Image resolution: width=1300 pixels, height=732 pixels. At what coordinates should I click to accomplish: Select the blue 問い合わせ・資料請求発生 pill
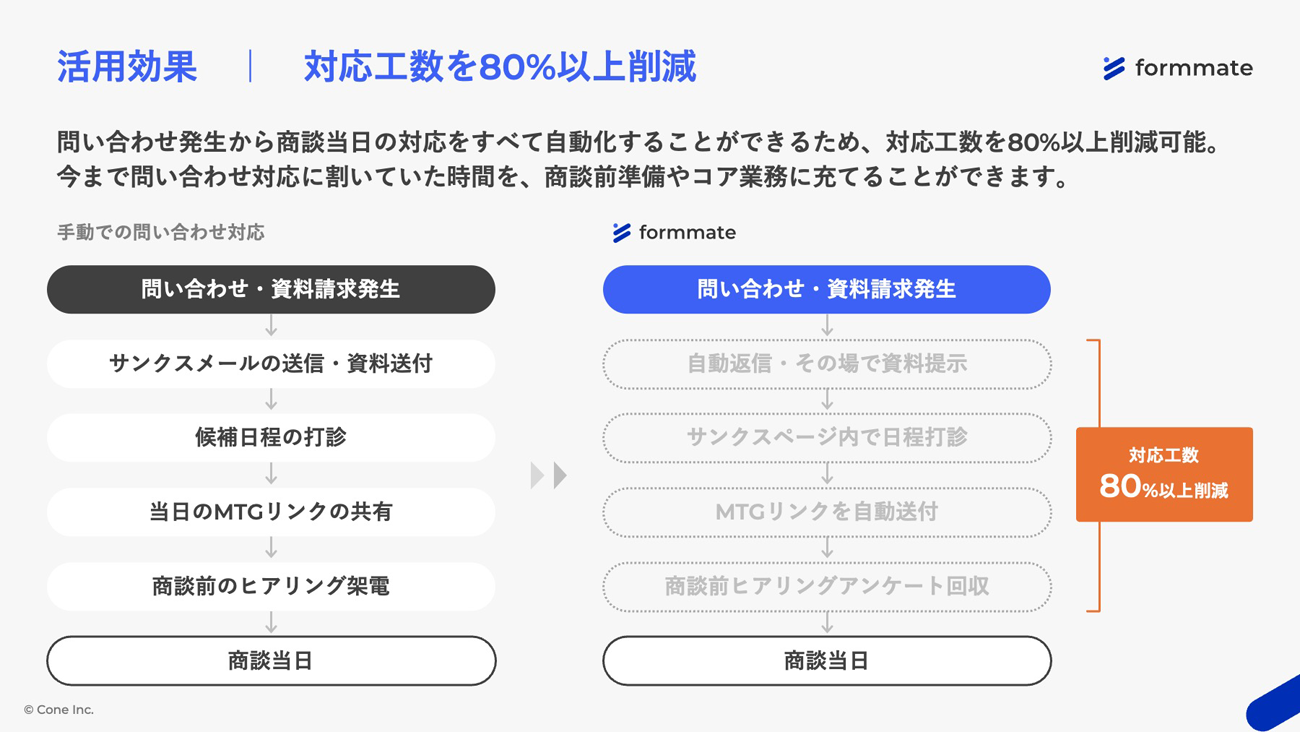point(827,289)
